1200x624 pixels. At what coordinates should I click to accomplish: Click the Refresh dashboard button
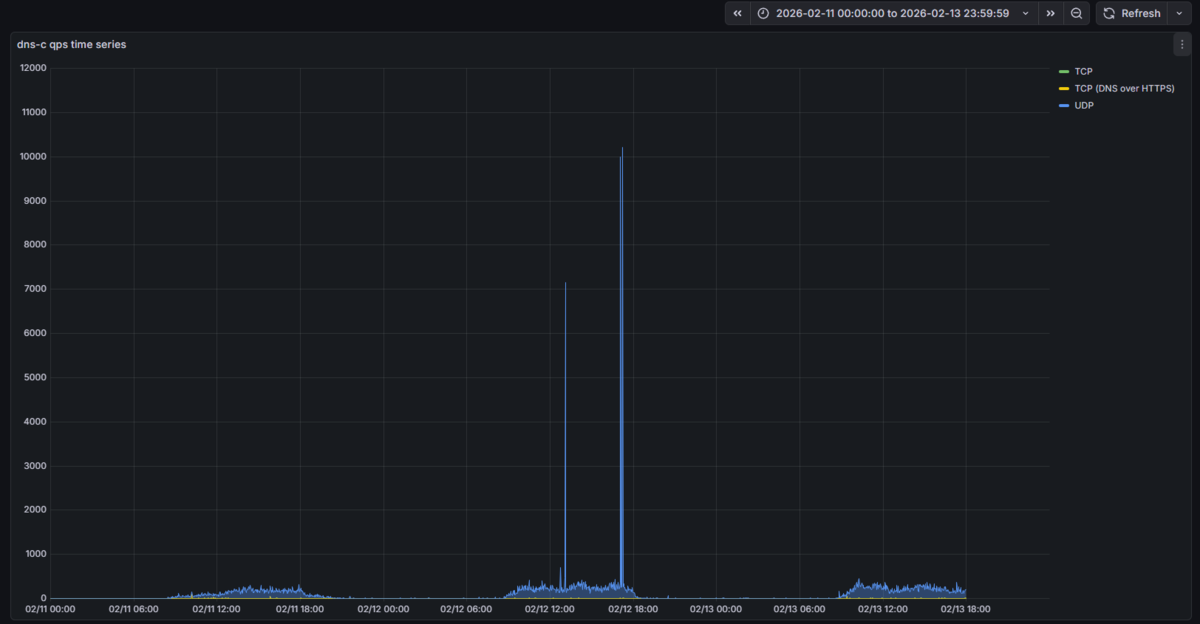[x=1132, y=13]
